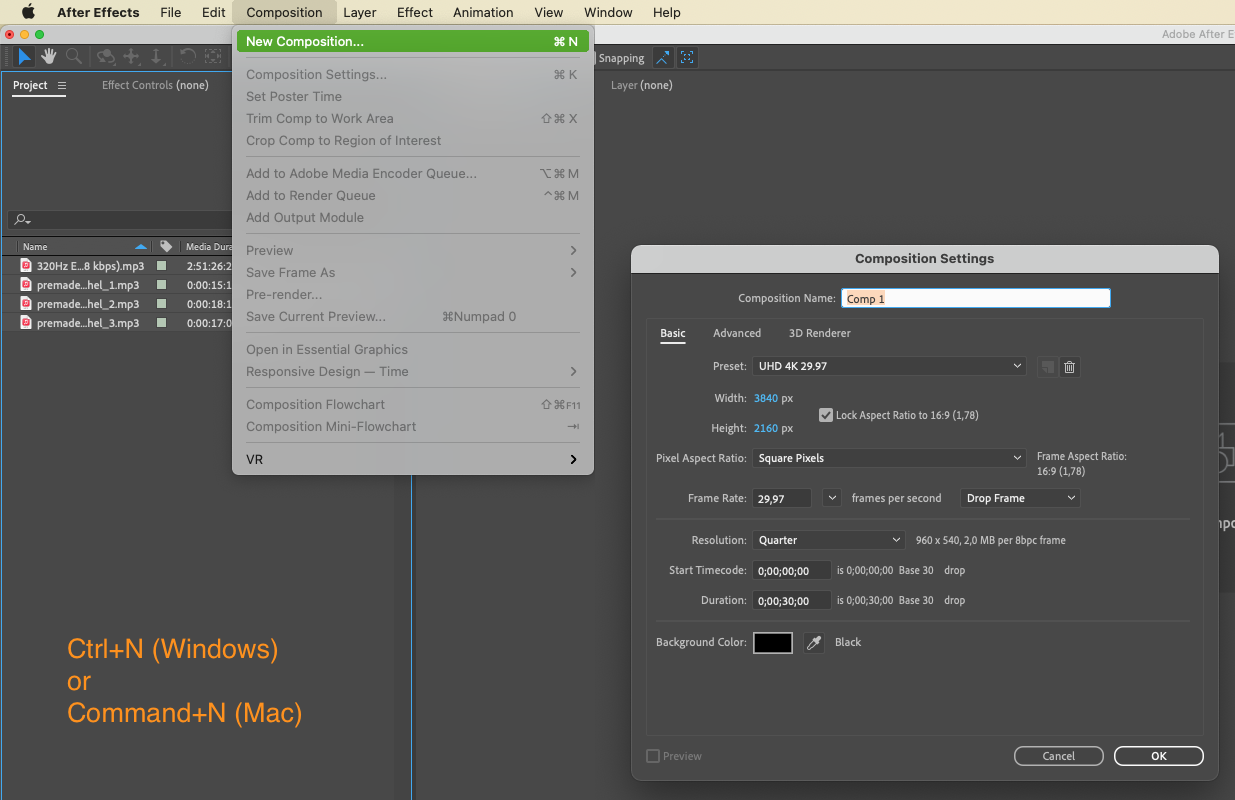Image resolution: width=1235 pixels, height=800 pixels.
Task: Open the Drop Frame dropdown
Action: point(1020,498)
